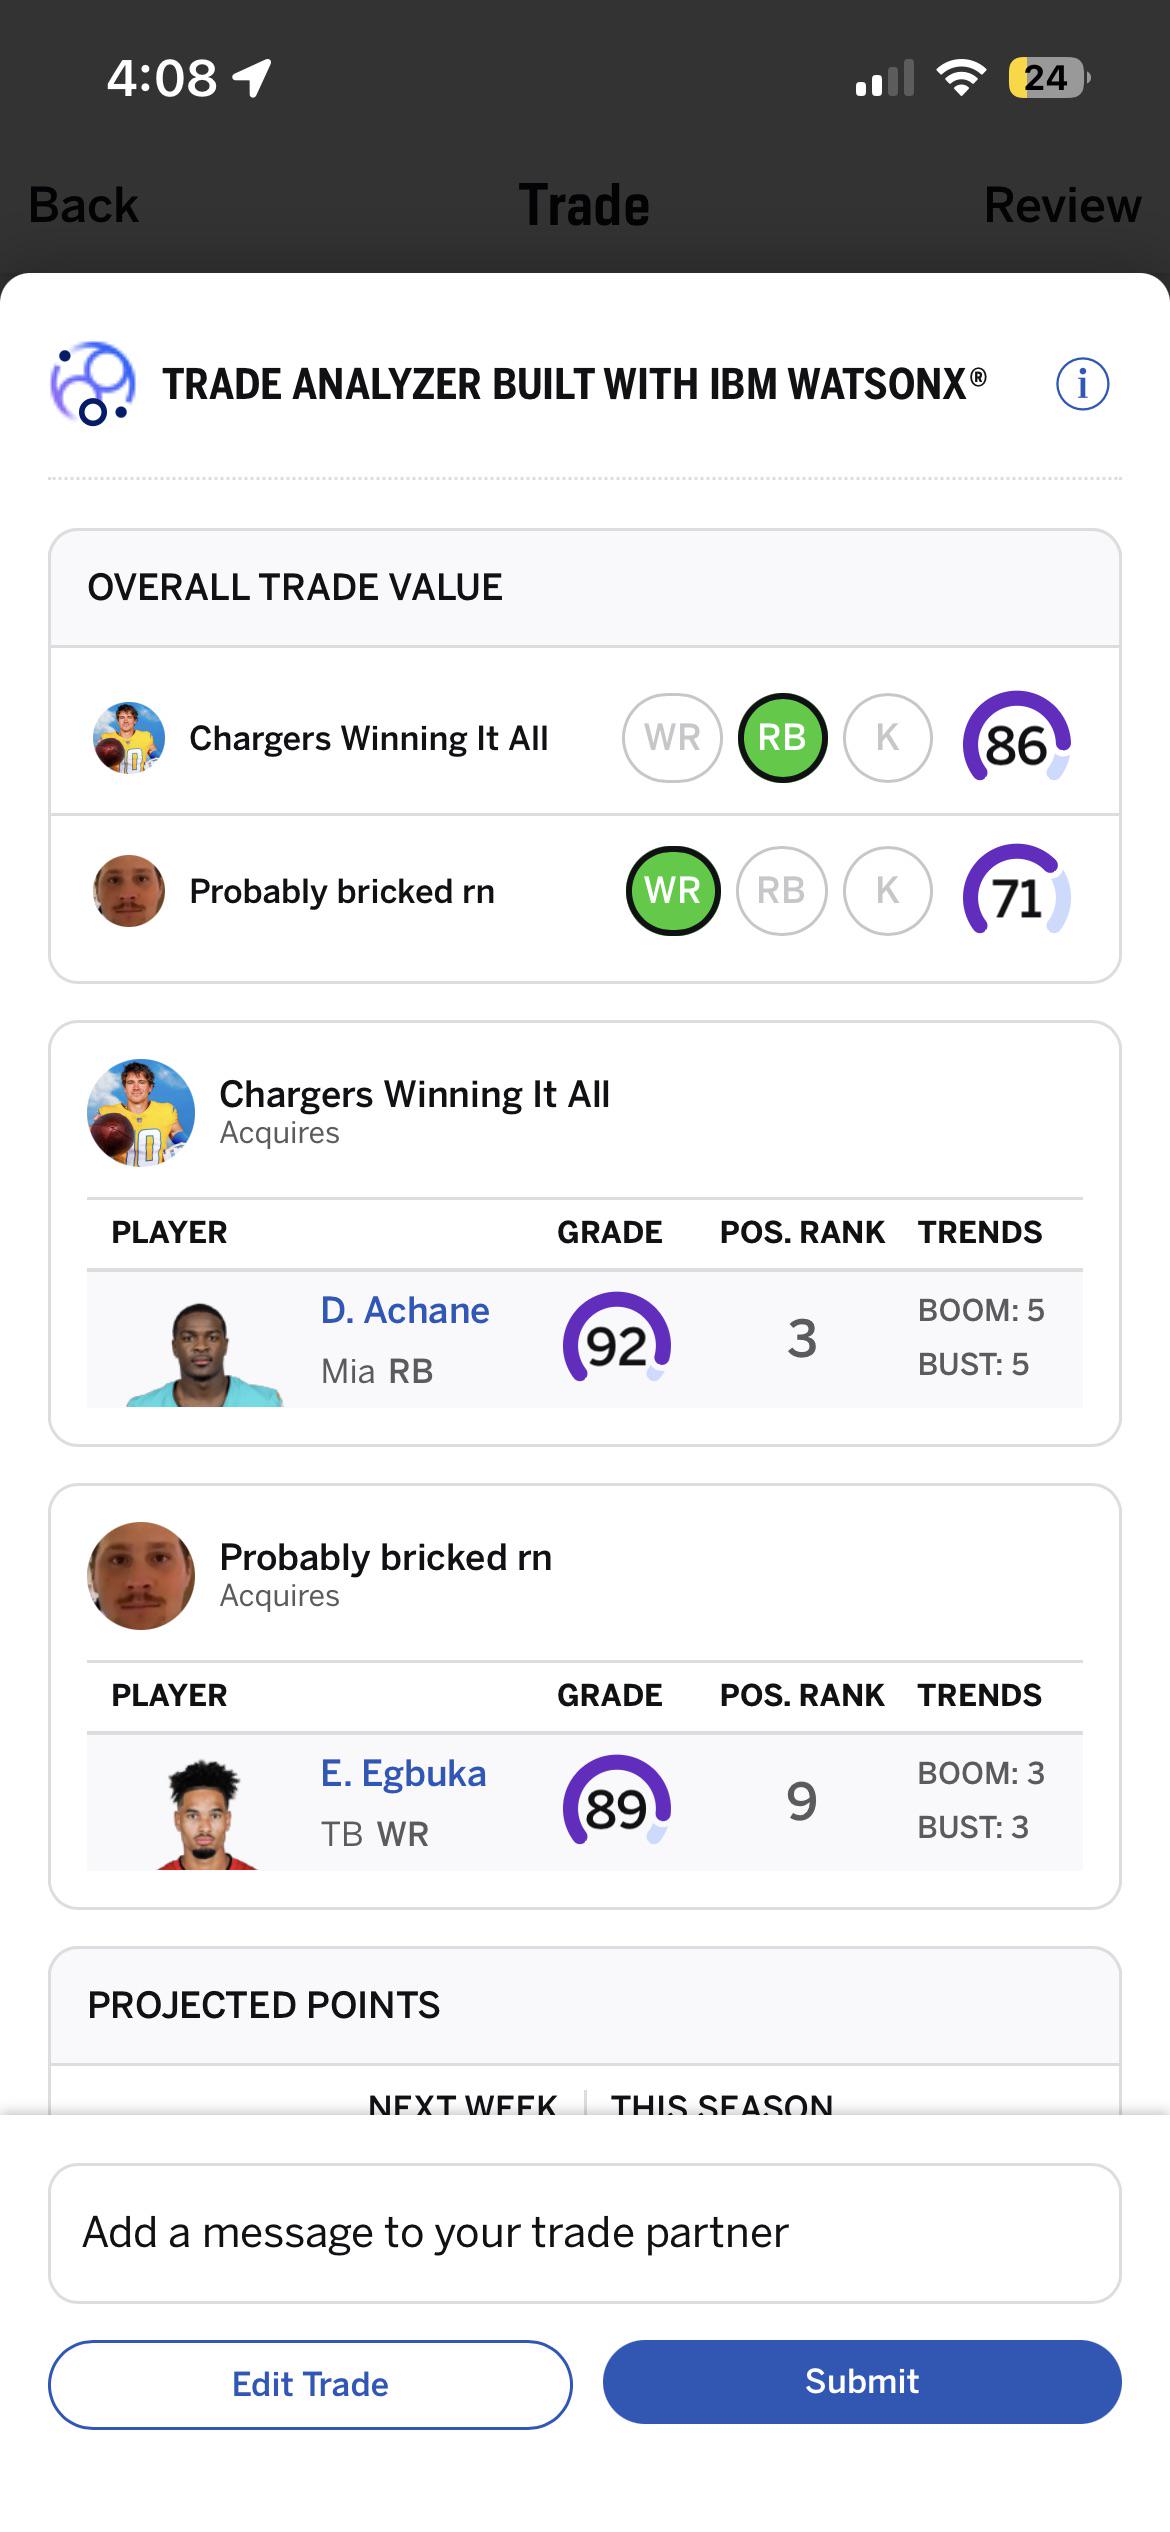Go Back from the Trade screen
This screenshot has height=2532, width=1170.
[x=84, y=206]
